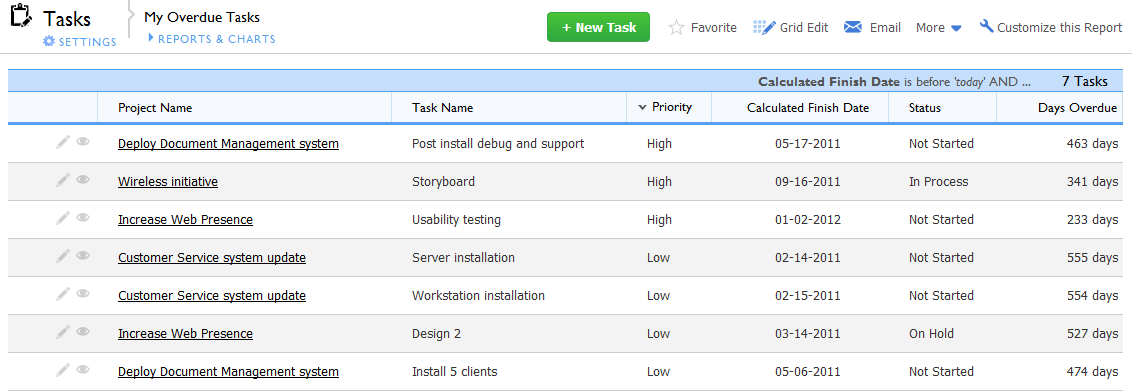This screenshot has height=391, width=1132.
Task: Click the Favorite star icon
Action: [676, 27]
